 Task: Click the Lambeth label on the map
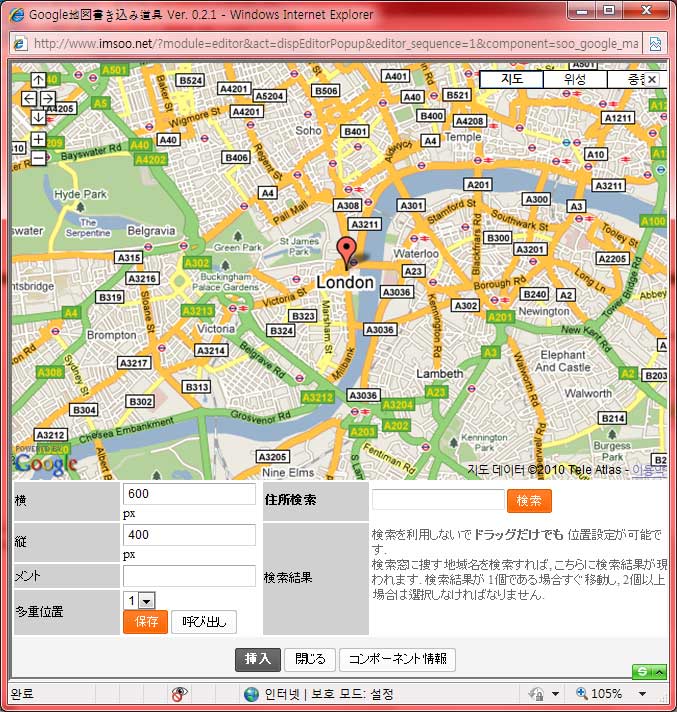(440, 374)
